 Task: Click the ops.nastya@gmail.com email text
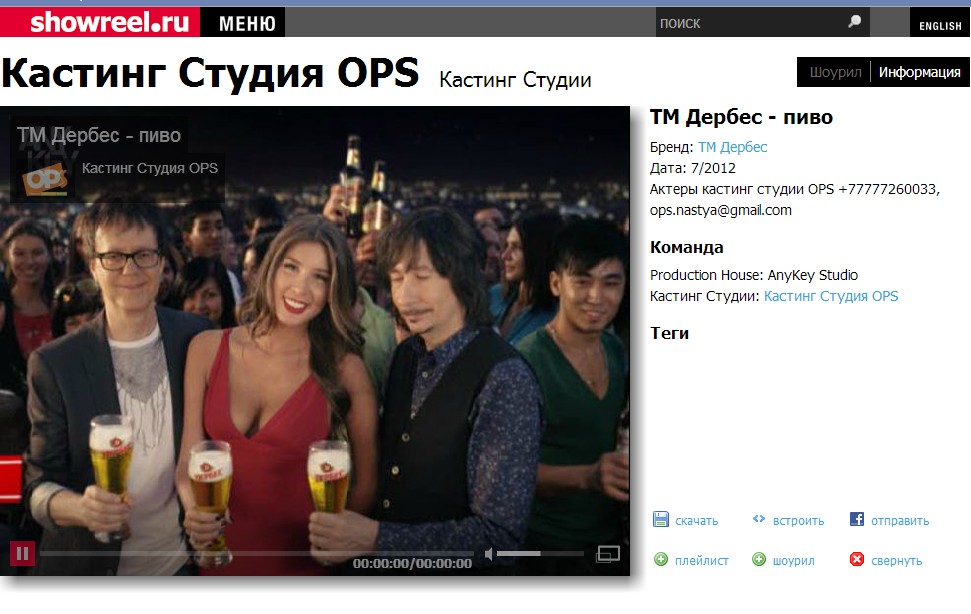(x=720, y=210)
